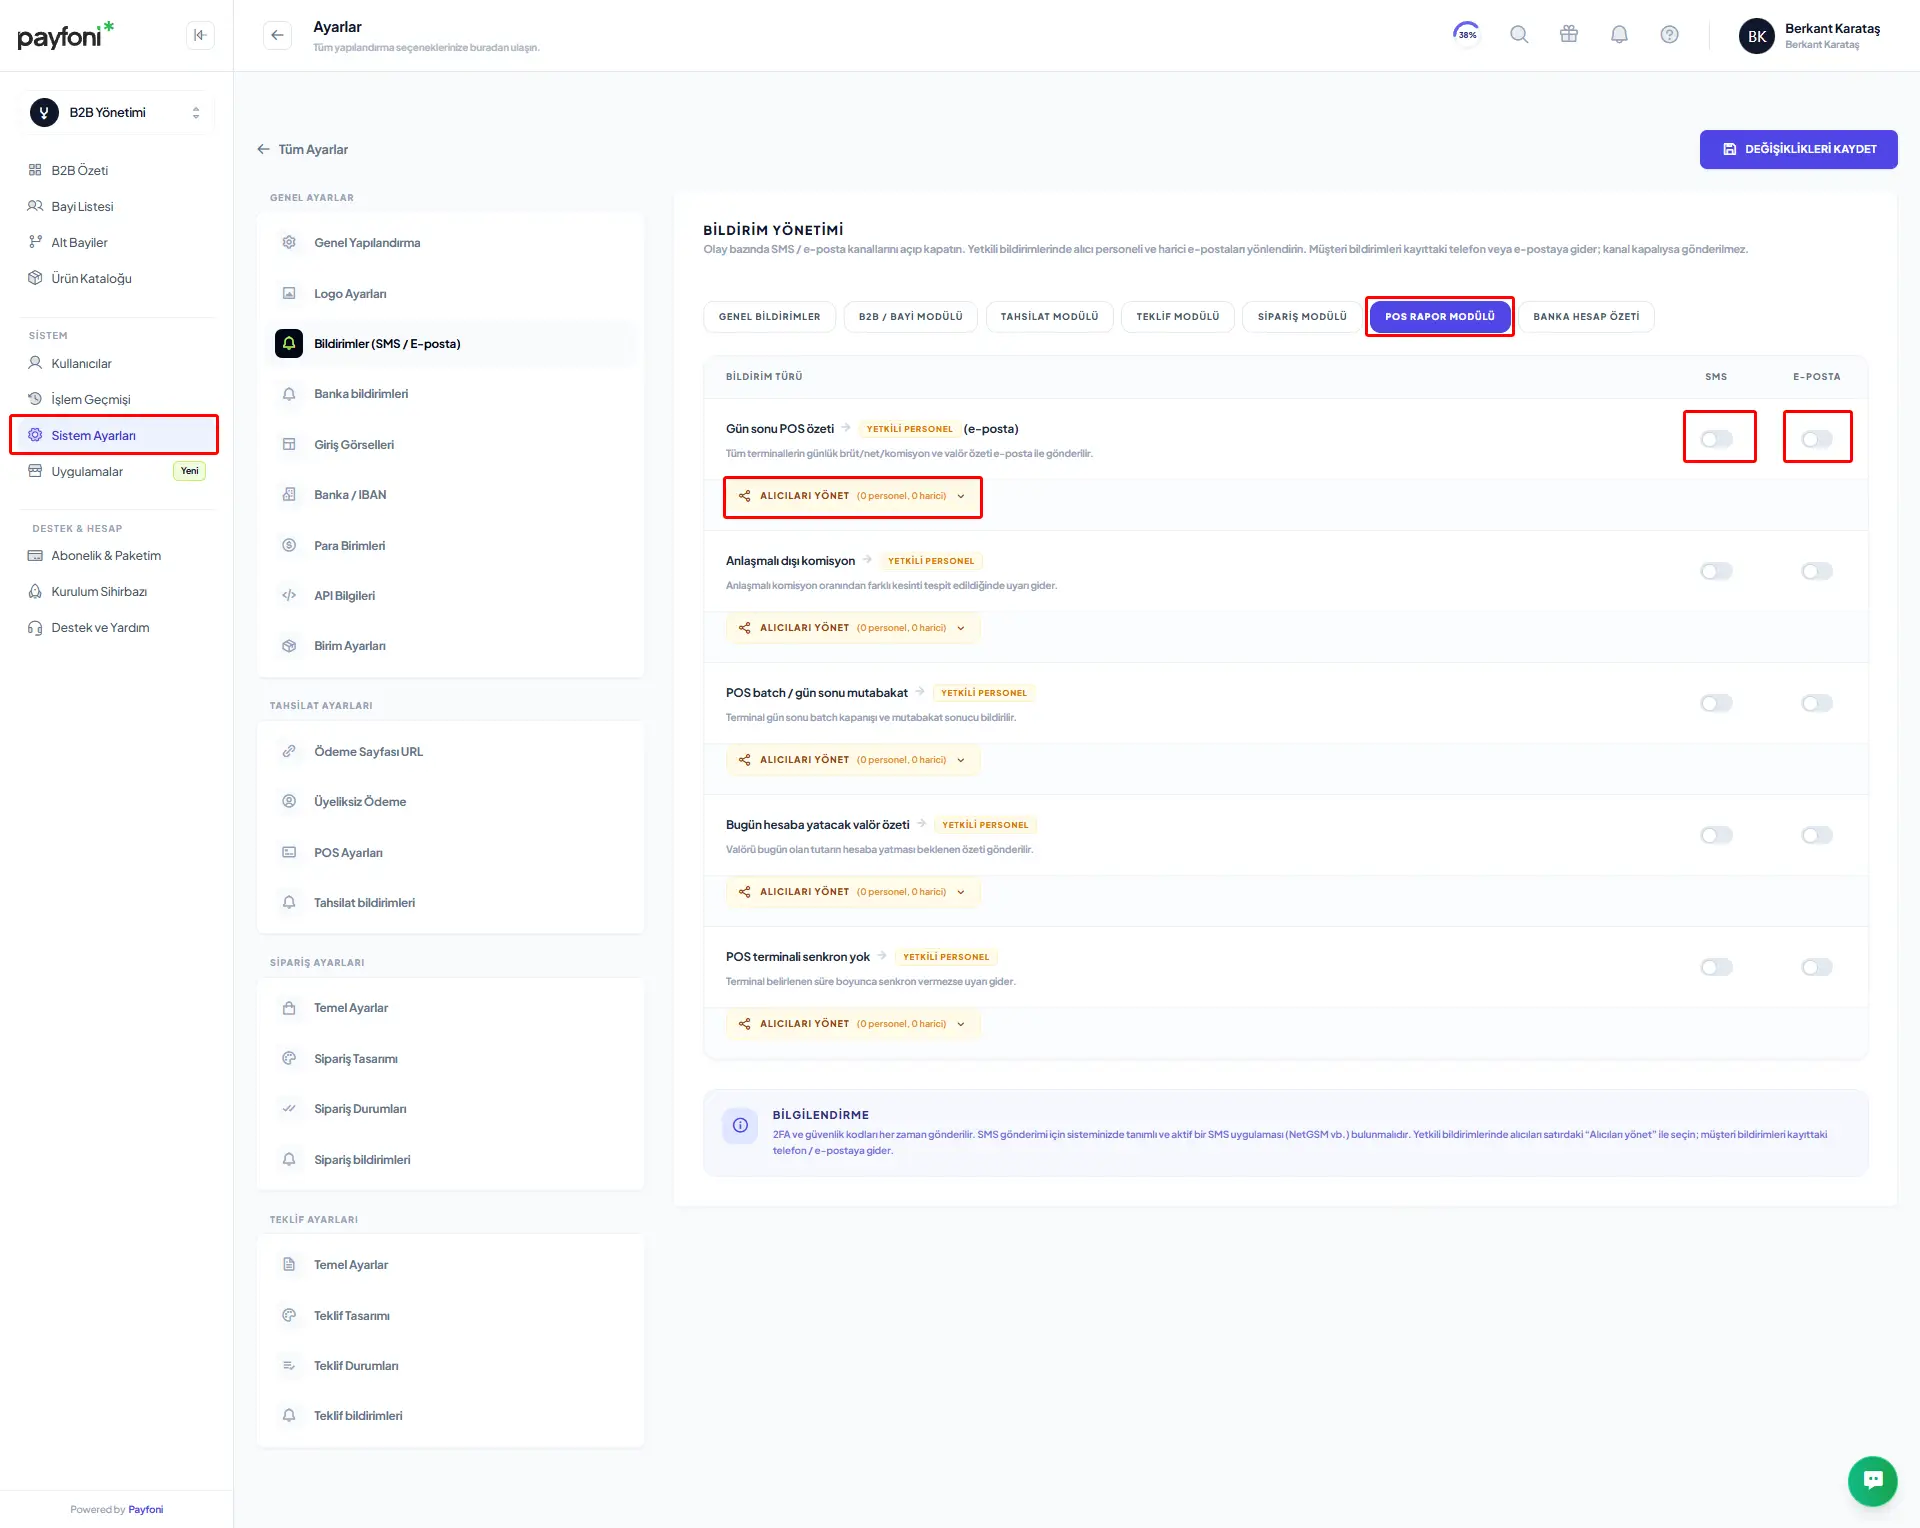Open the search magnifier icon in header
The width and height of the screenshot is (1920, 1528).
pyautogui.click(x=1519, y=35)
